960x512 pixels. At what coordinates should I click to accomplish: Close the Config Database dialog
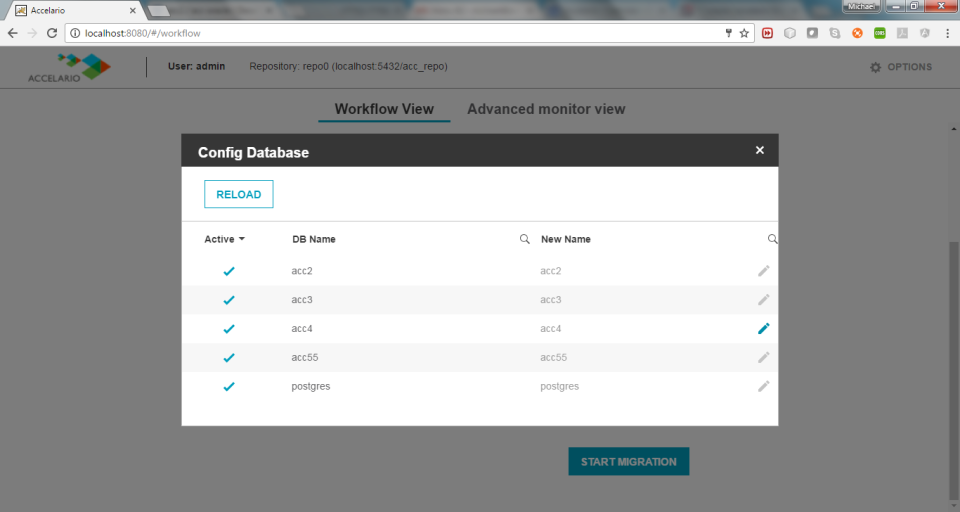click(760, 150)
